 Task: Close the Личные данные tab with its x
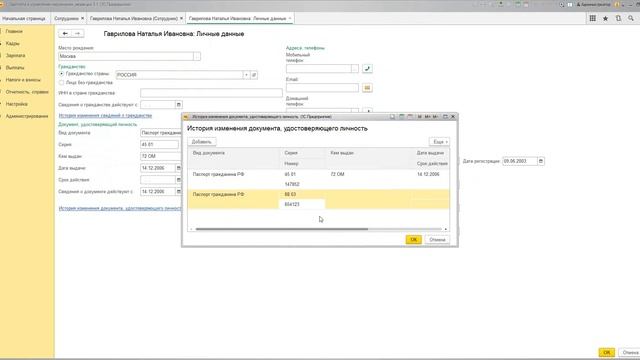(290, 18)
